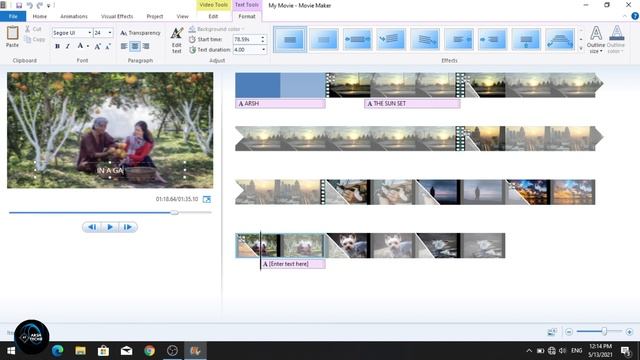Switch to the Animations tab

coord(74,16)
